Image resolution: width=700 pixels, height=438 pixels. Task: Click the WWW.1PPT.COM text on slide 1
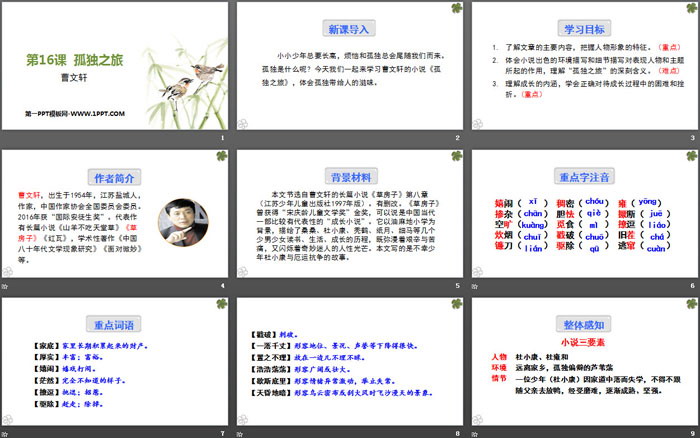click(x=98, y=113)
